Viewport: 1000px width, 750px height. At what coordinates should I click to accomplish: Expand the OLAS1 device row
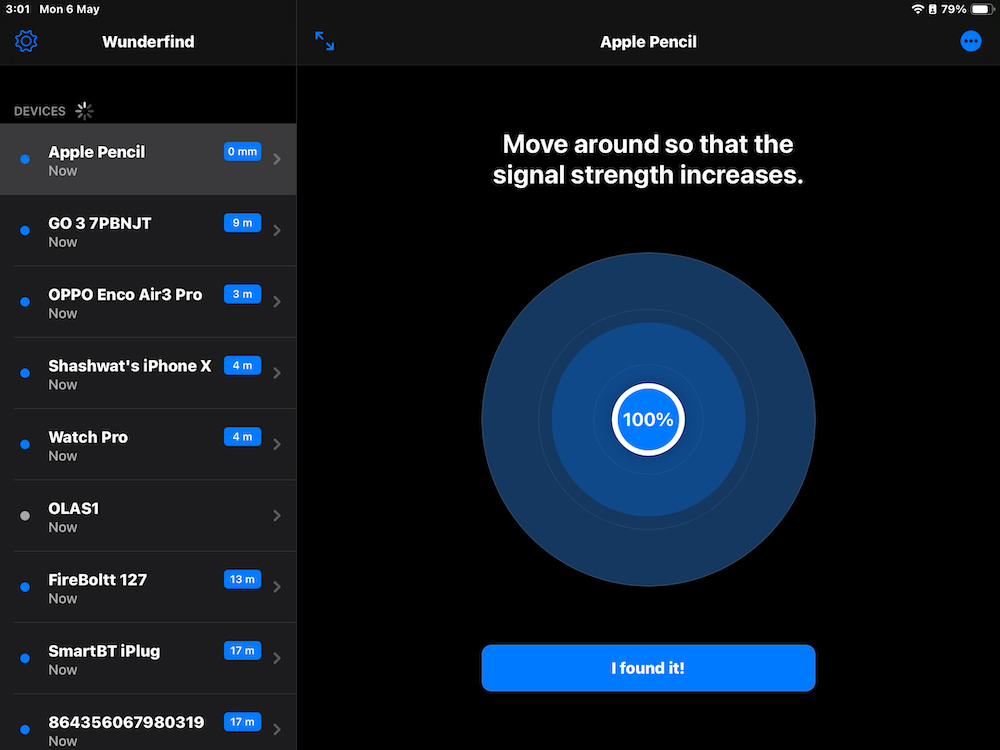[x=277, y=515]
